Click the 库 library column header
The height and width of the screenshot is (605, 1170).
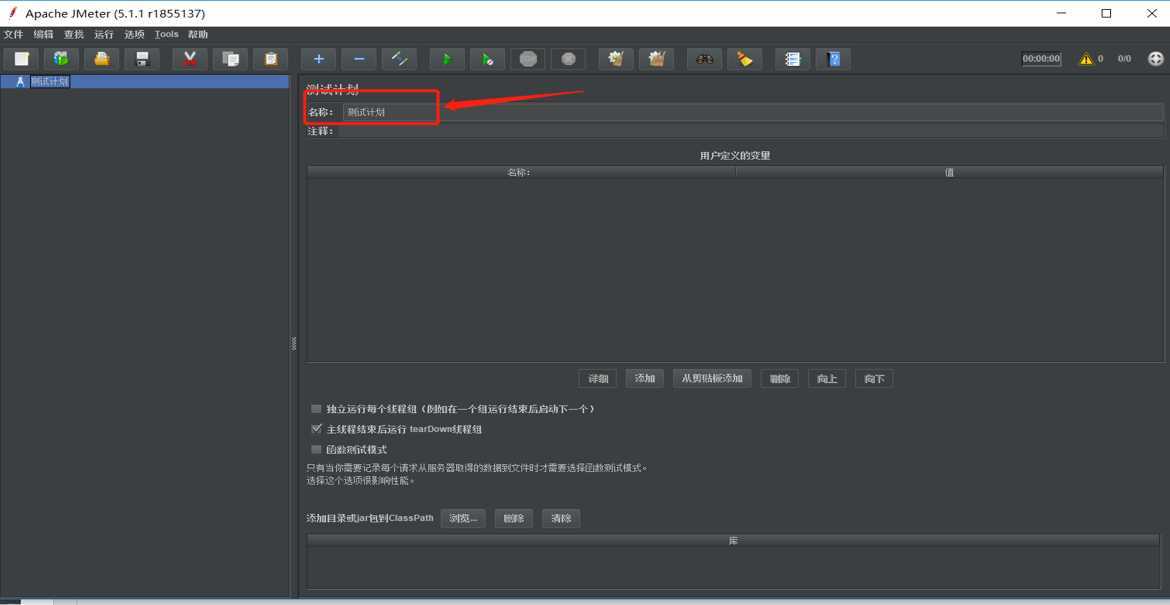733,540
